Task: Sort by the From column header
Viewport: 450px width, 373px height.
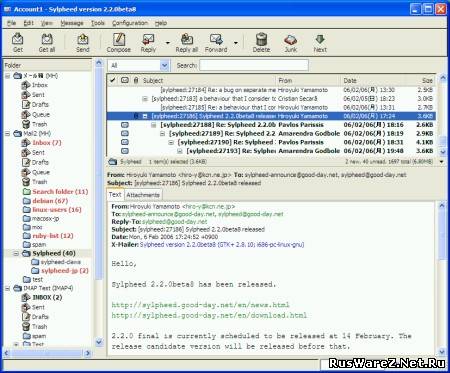Action: pos(308,80)
